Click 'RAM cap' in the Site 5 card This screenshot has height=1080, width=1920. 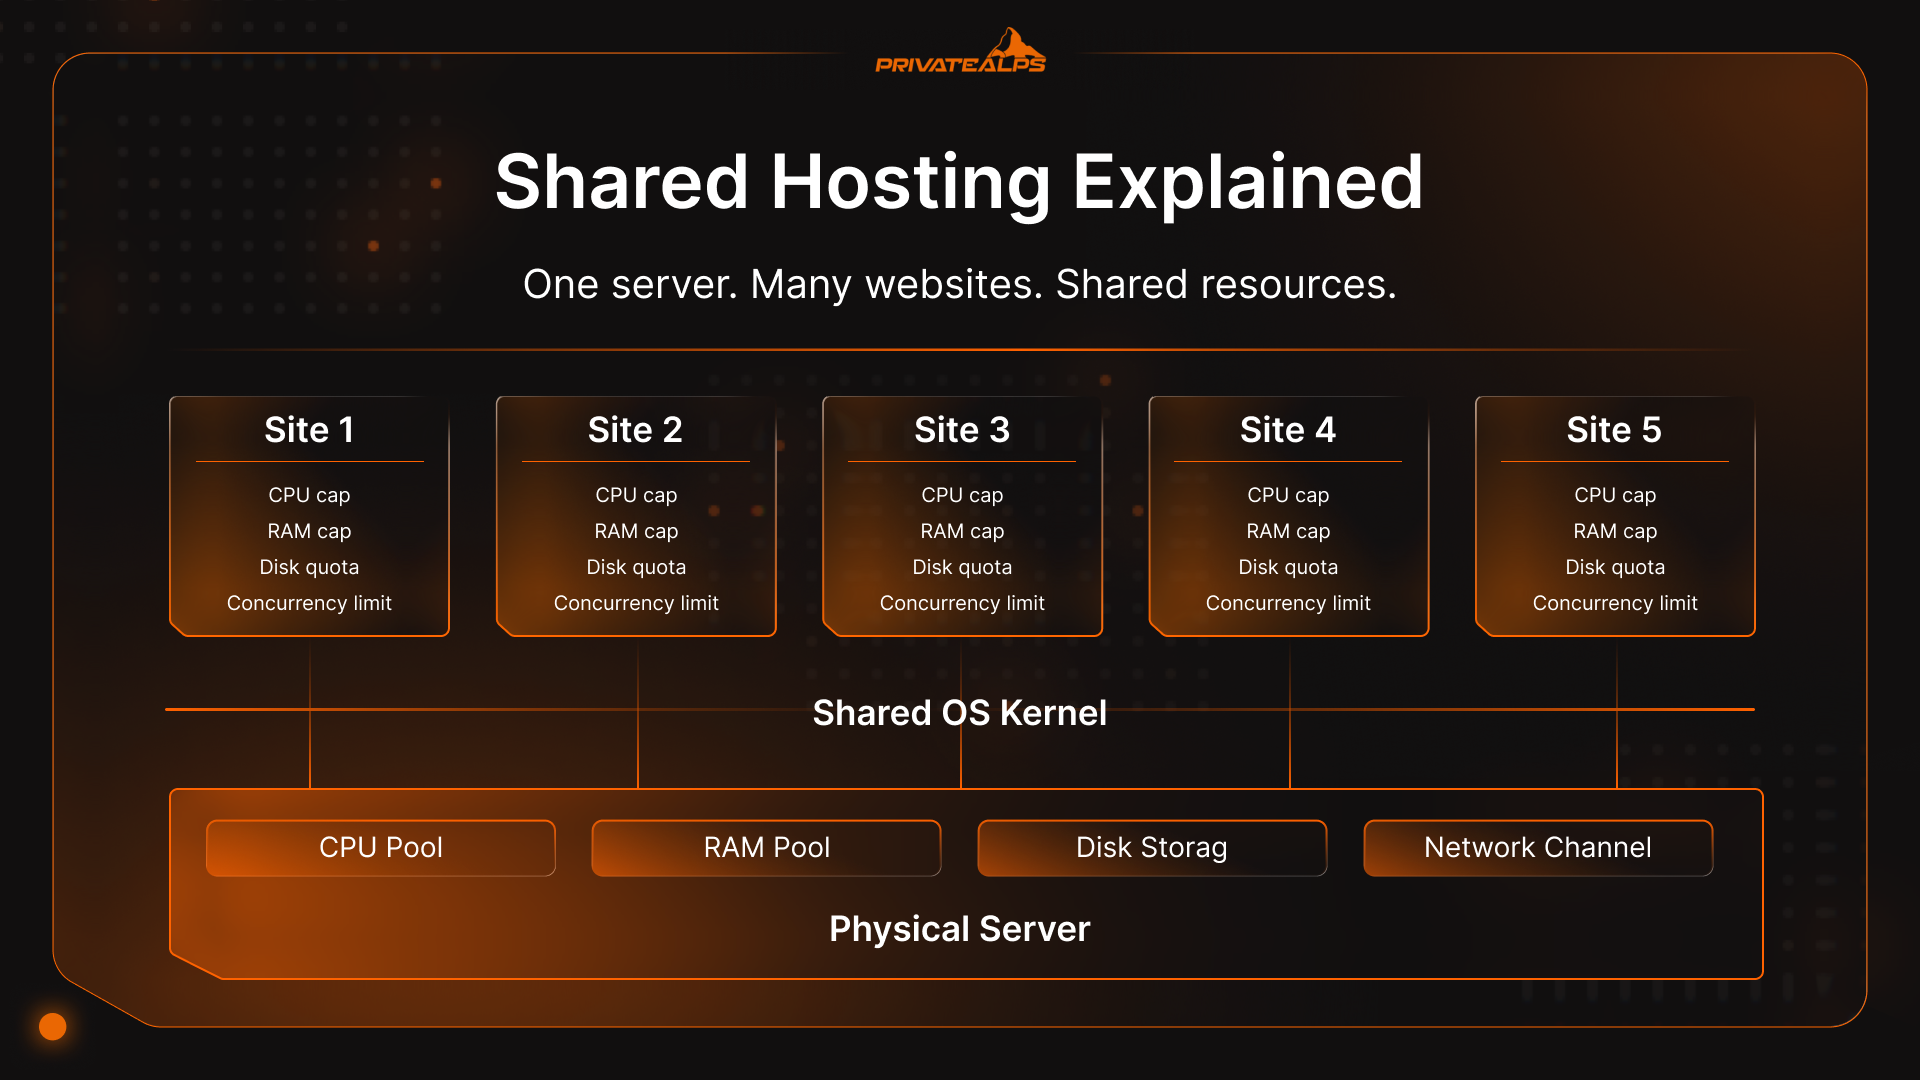[x=1615, y=531]
